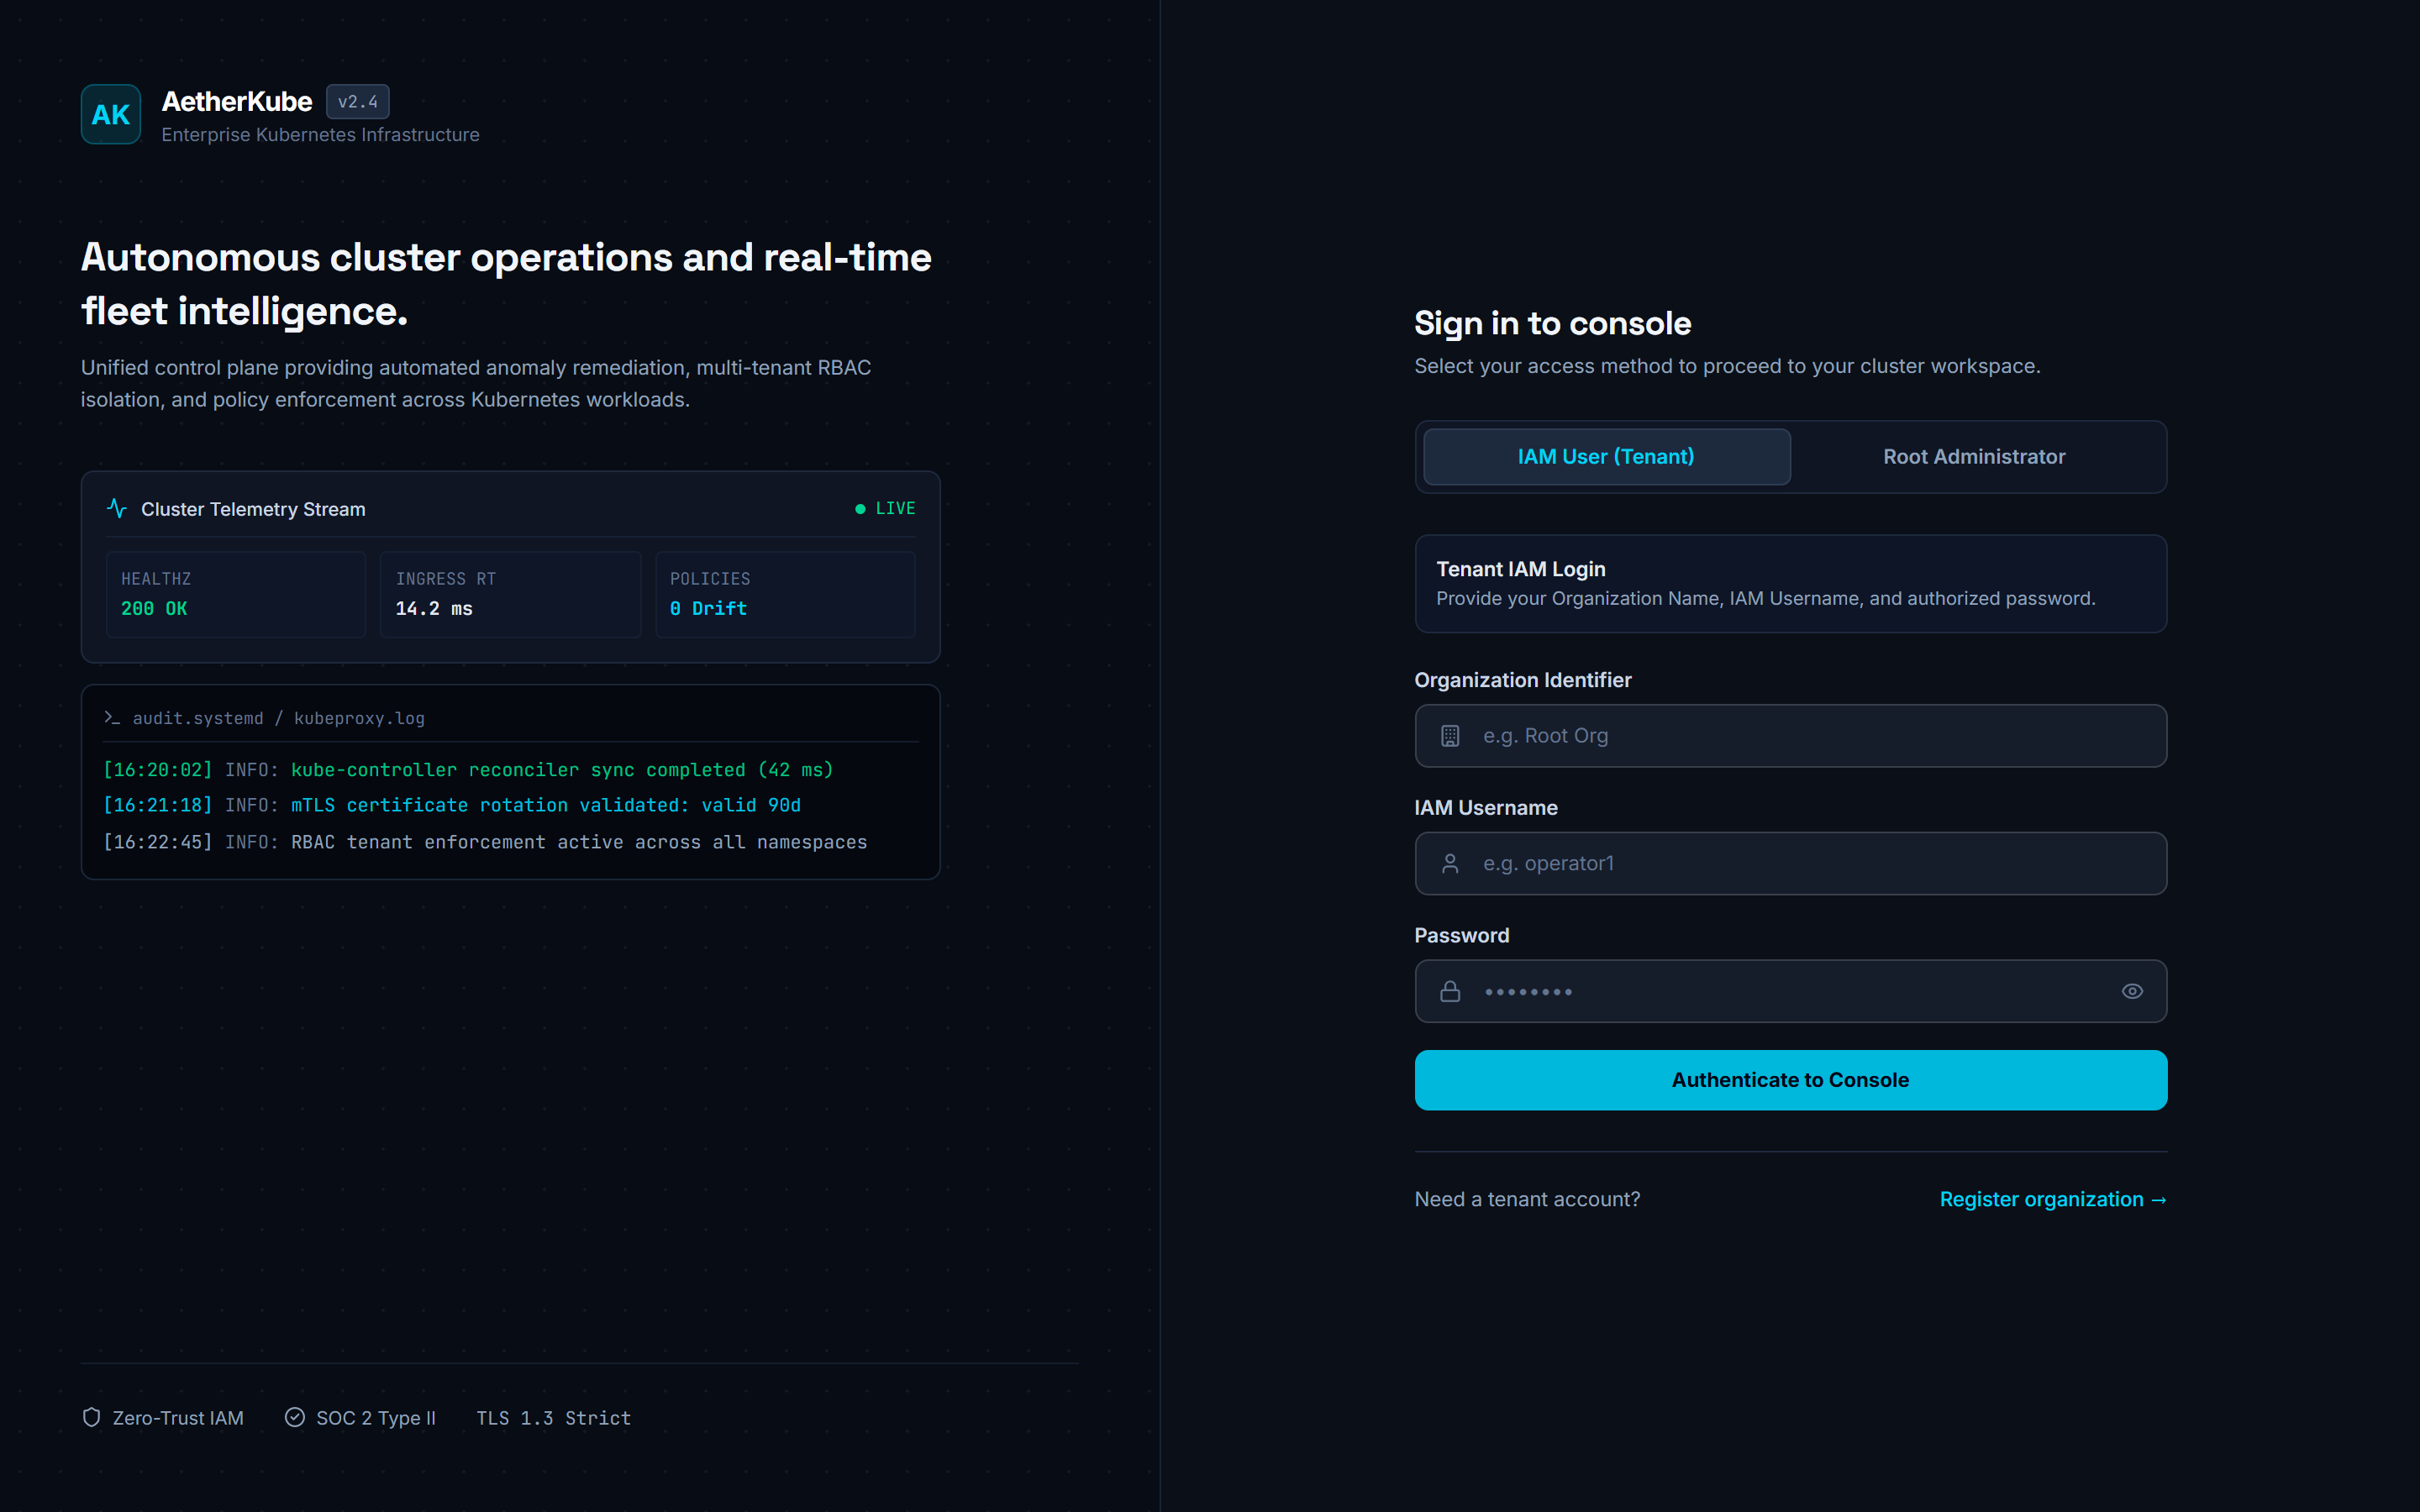This screenshot has width=2420, height=1512.
Task: Focus the Password input field
Action: tap(1790, 992)
